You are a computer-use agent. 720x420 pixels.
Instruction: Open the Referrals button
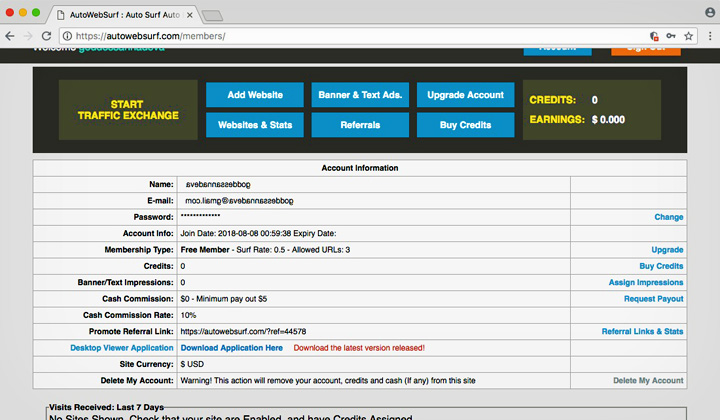360,125
